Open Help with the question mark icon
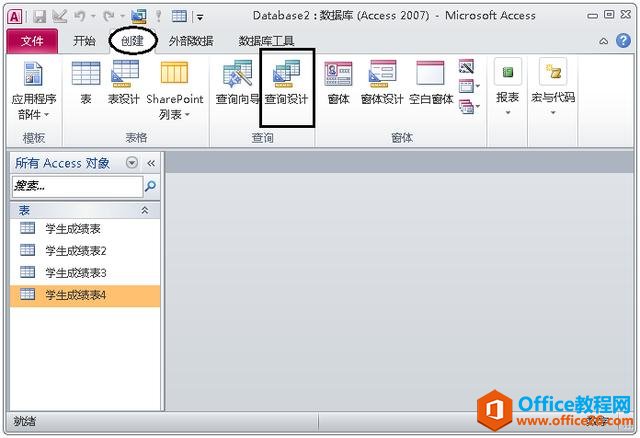 [x=623, y=40]
